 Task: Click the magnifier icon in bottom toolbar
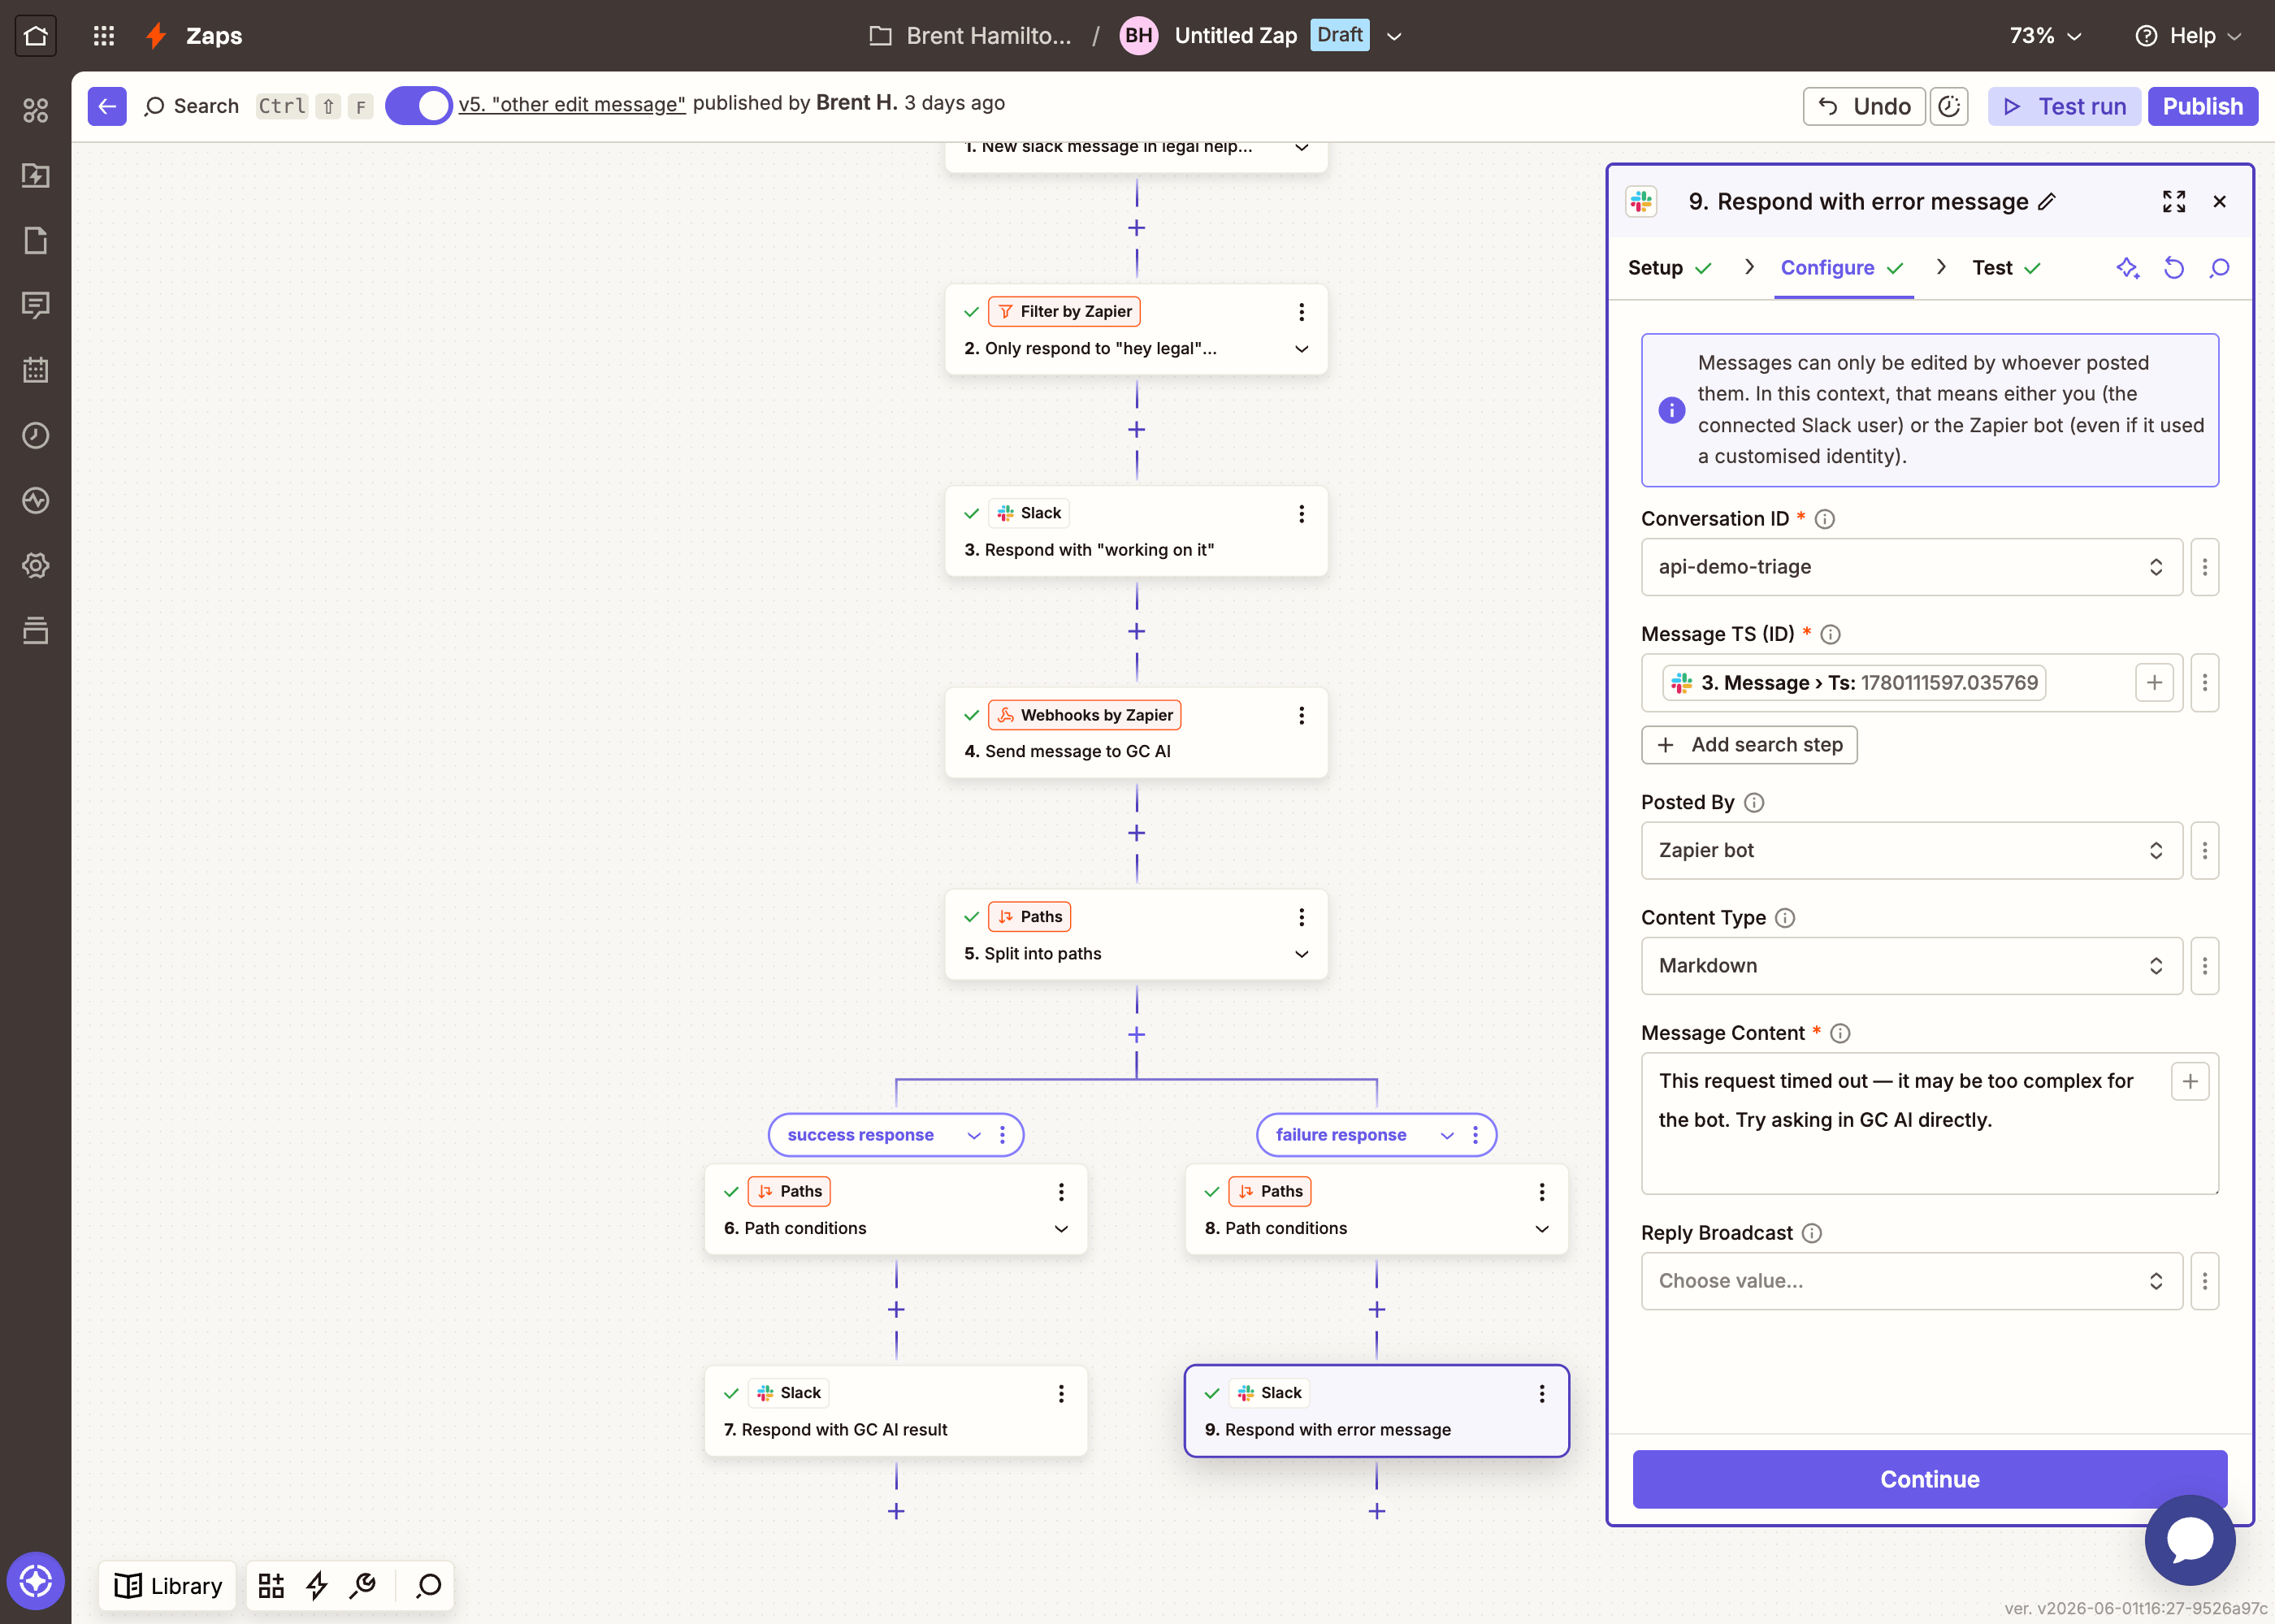pyautogui.click(x=429, y=1586)
